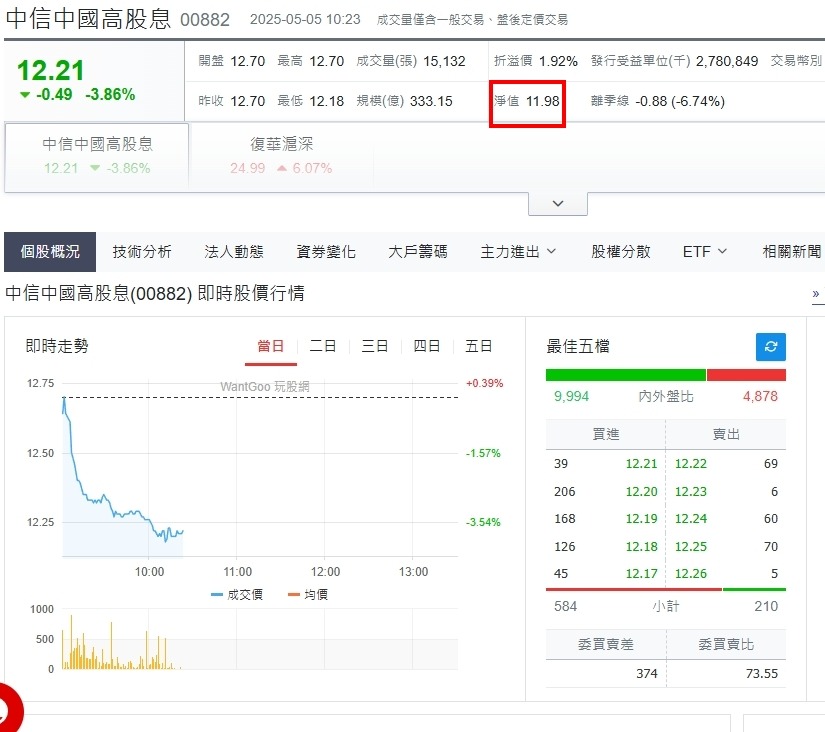
Task: Click the 委買賣差 value 374
Action: [647, 674]
